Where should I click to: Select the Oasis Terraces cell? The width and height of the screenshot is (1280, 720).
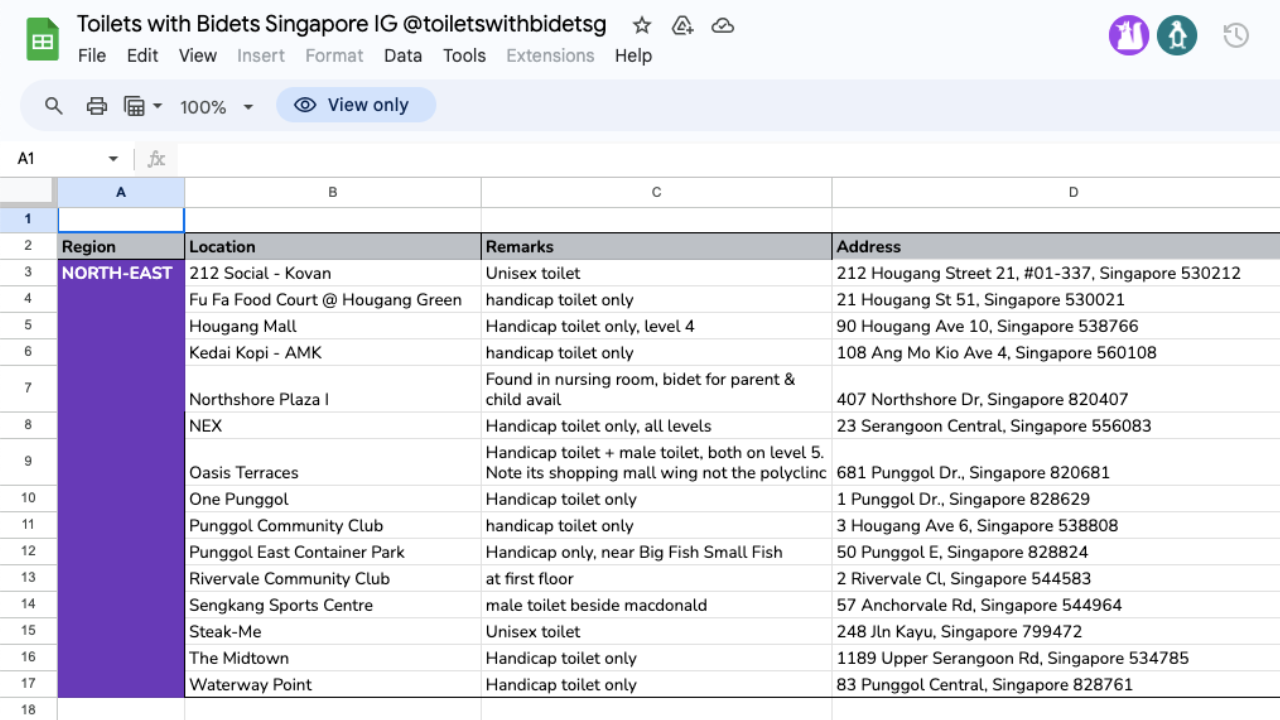click(333, 462)
